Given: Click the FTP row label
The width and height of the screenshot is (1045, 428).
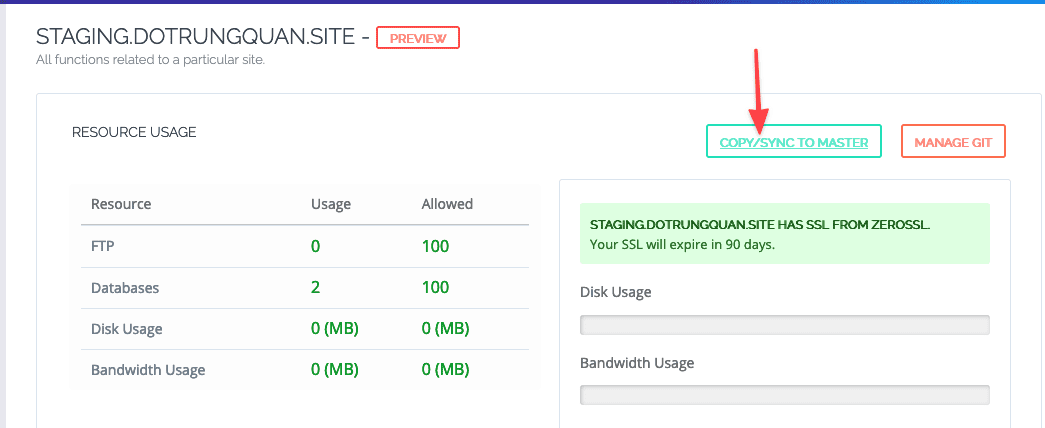Looking at the screenshot, I should 103,246.
